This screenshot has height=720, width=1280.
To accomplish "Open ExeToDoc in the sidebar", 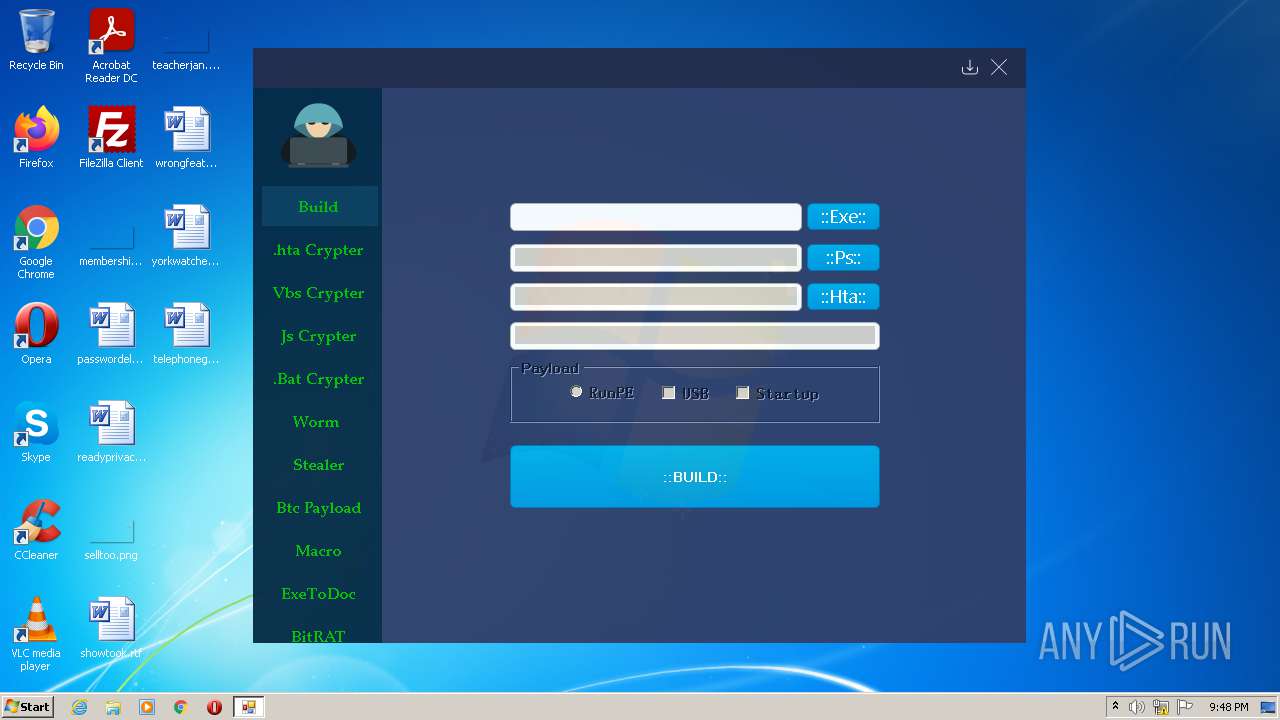I will click(x=319, y=594).
